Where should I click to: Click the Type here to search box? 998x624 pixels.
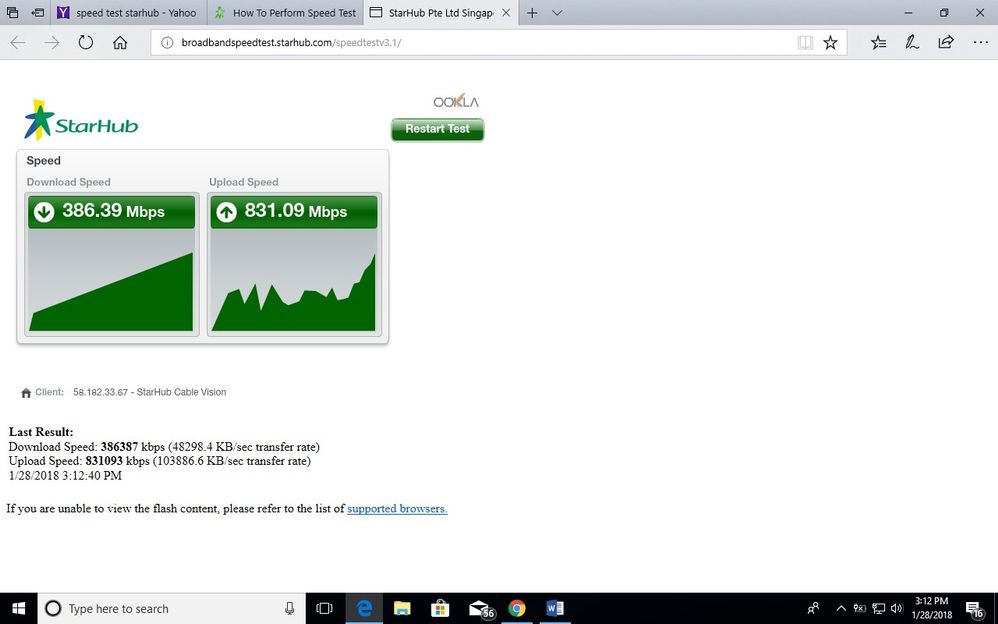[x=172, y=609]
